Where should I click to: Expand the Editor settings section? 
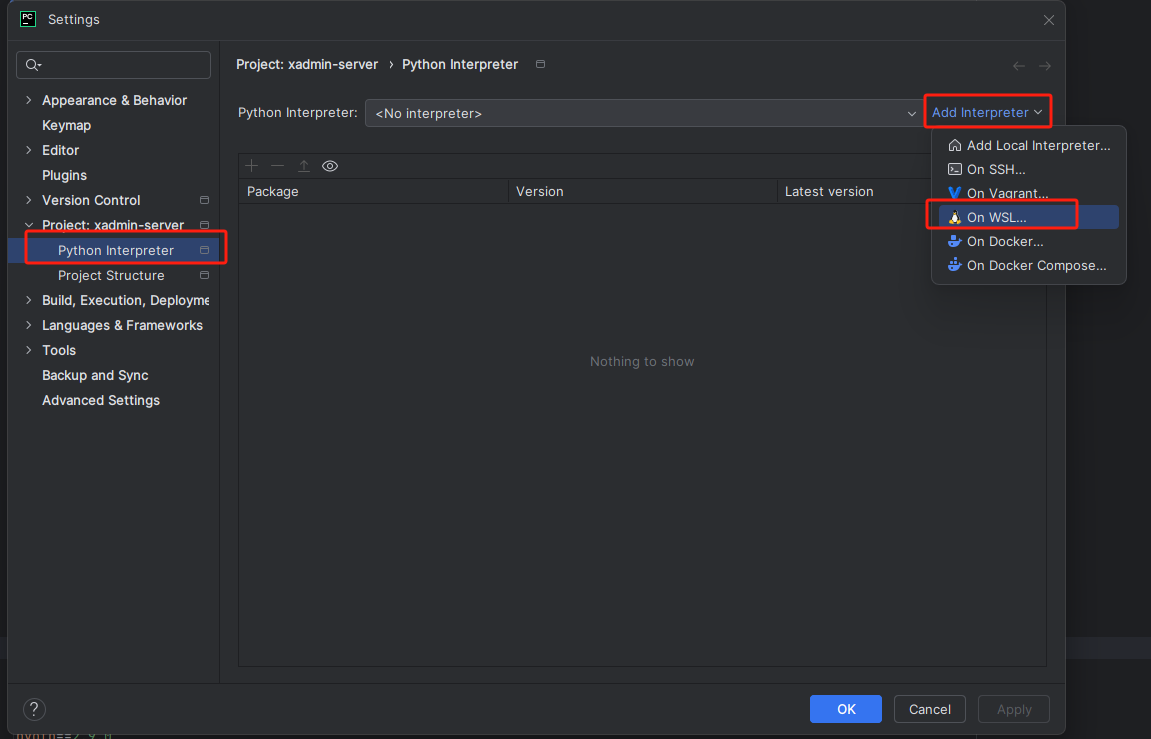pos(29,150)
